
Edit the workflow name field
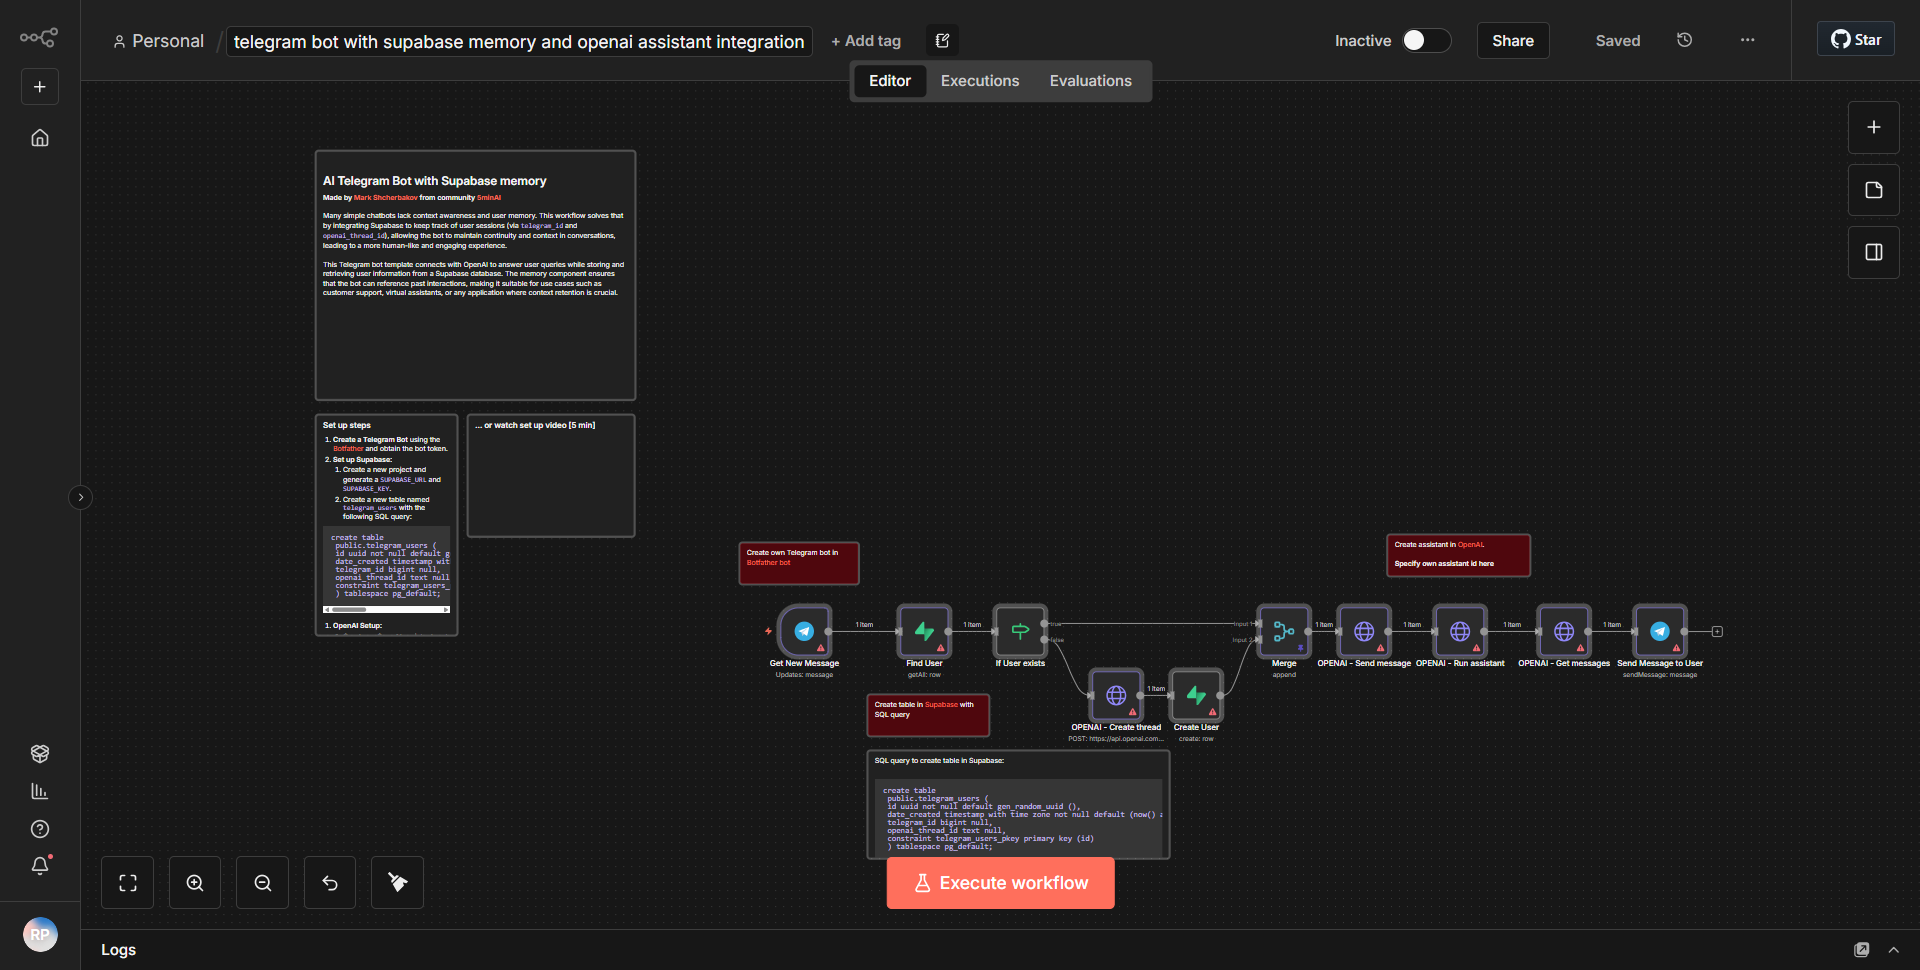click(519, 41)
